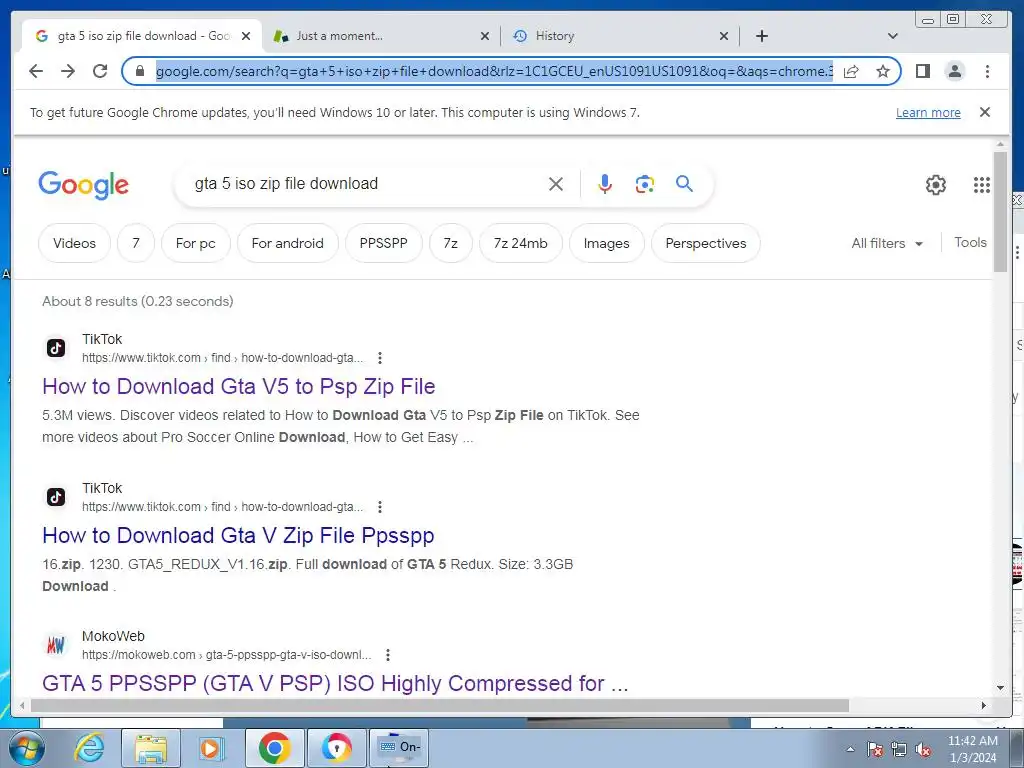Click into the Google search text field
The height and width of the screenshot is (768, 1024).
point(366,184)
